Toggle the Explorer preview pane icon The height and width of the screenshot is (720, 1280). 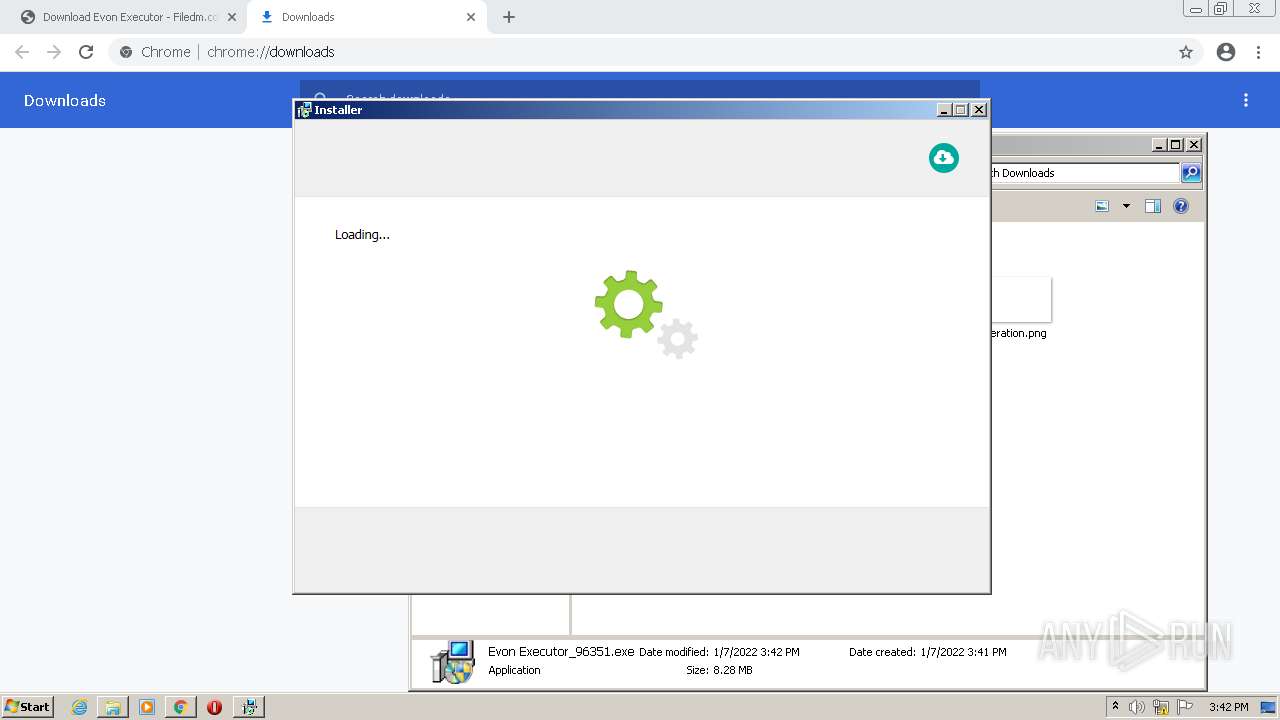click(x=1152, y=206)
